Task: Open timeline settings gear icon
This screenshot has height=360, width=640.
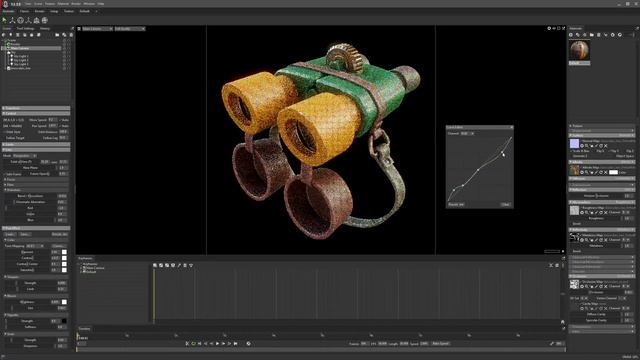Action: [248, 344]
